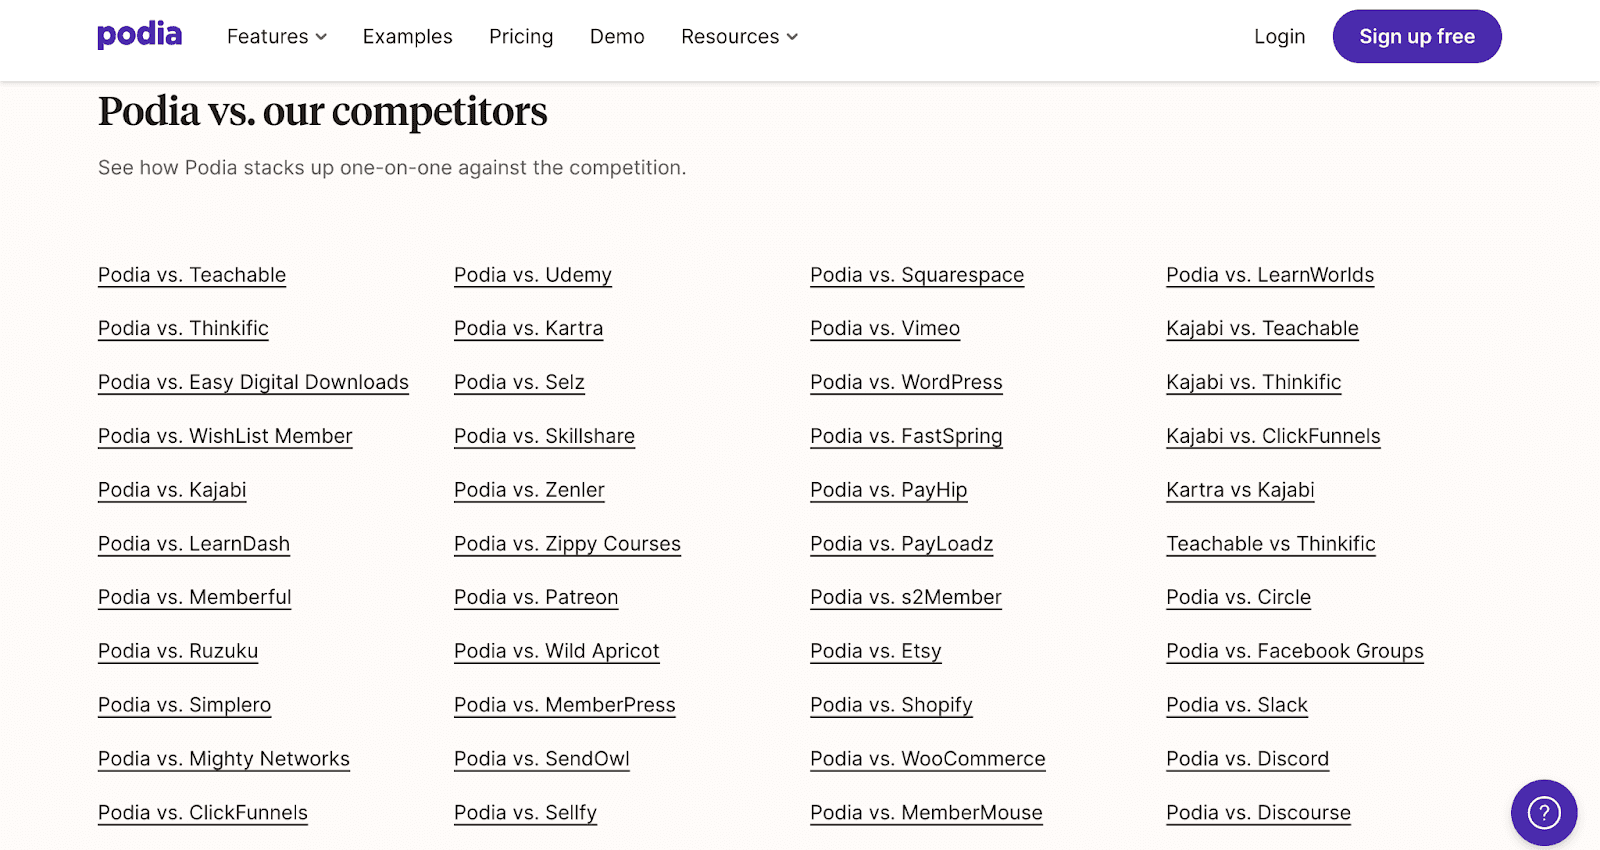View Podia vs. Patreon comparison
The height and width of the screenshot is (850, 1600).
(536, 597)
